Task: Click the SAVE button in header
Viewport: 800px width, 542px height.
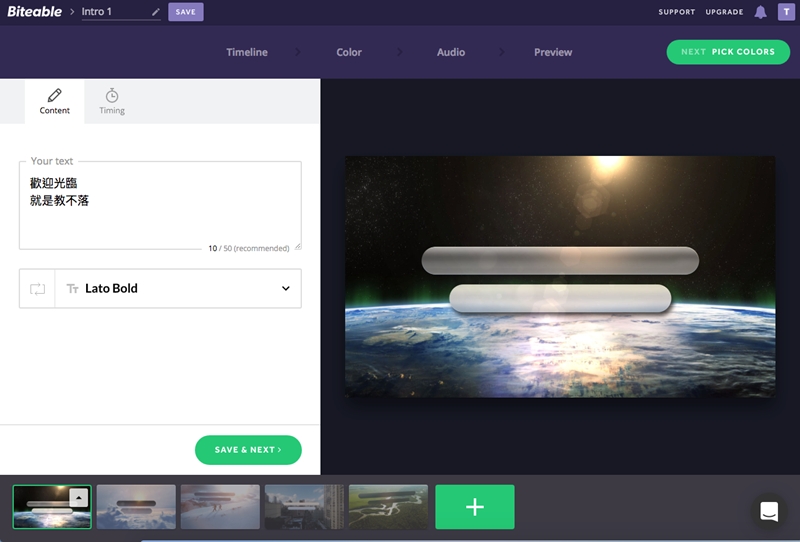Action: pos(186,12)
